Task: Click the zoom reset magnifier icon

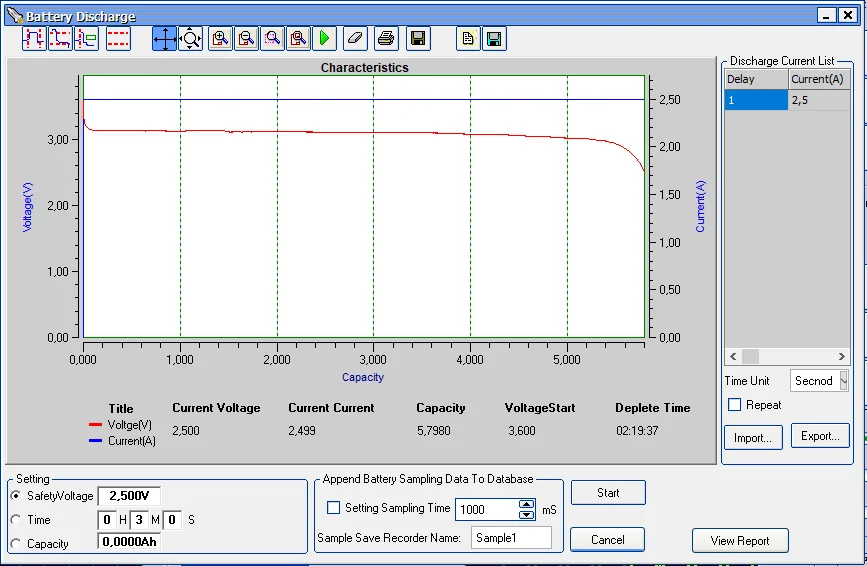Action: click(298, 39)
